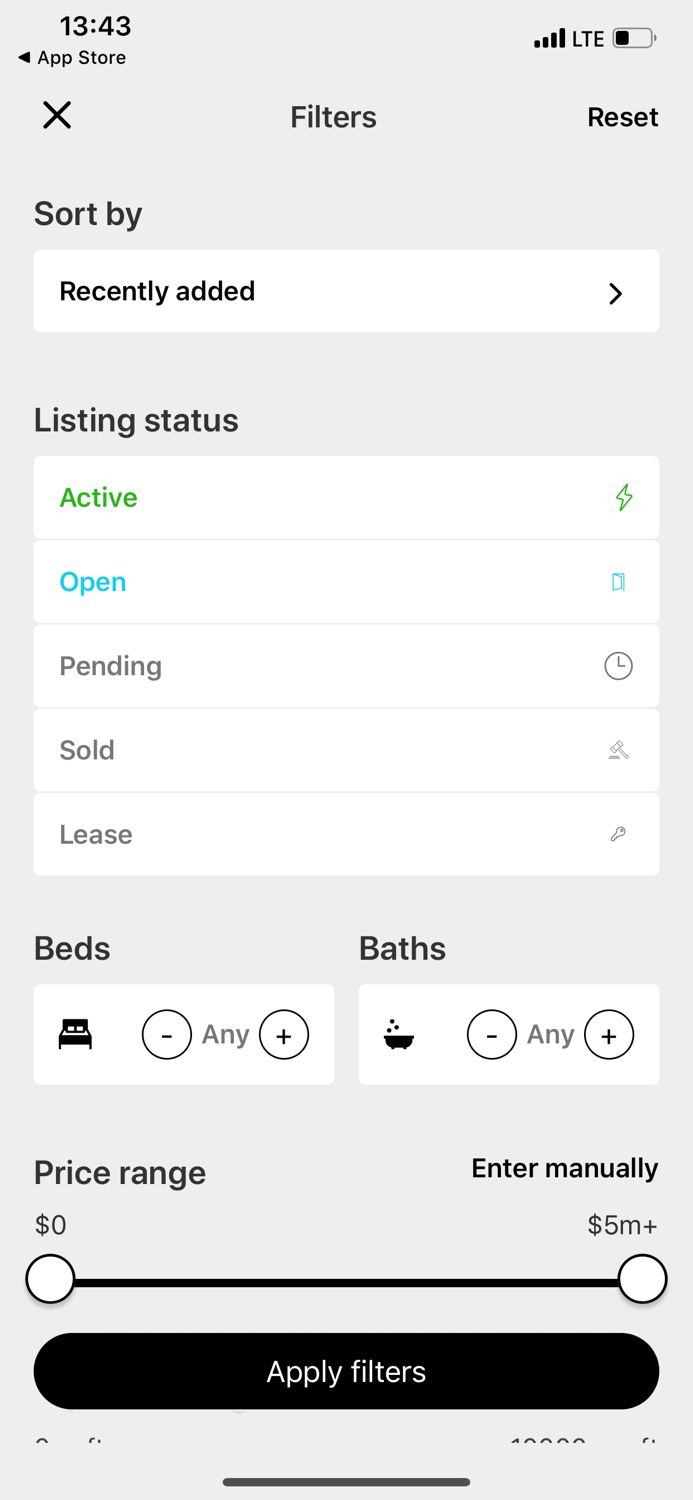Tap the gavel icon for Sold

(x=619, y=750)
